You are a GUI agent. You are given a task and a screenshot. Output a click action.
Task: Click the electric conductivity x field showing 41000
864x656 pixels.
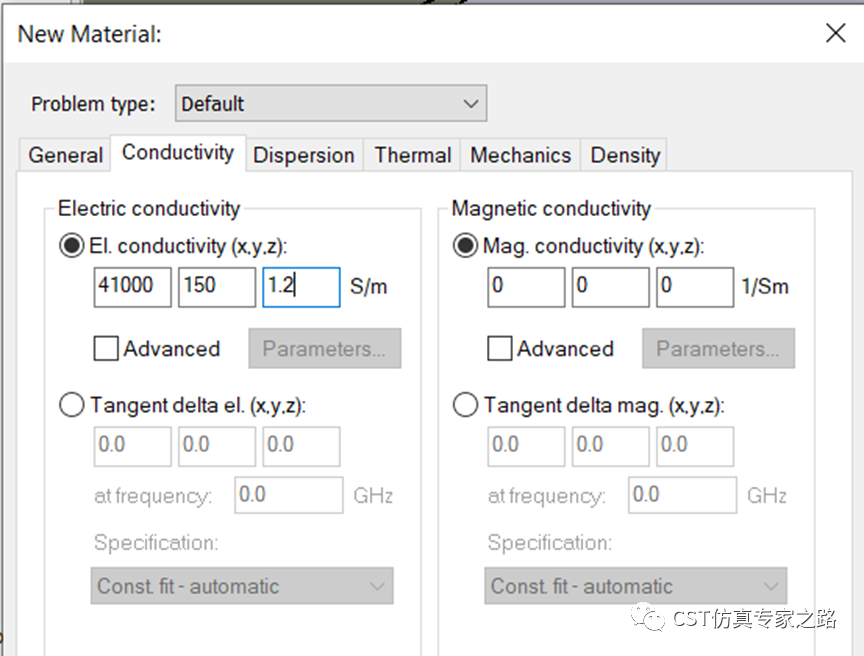[132, 287]
